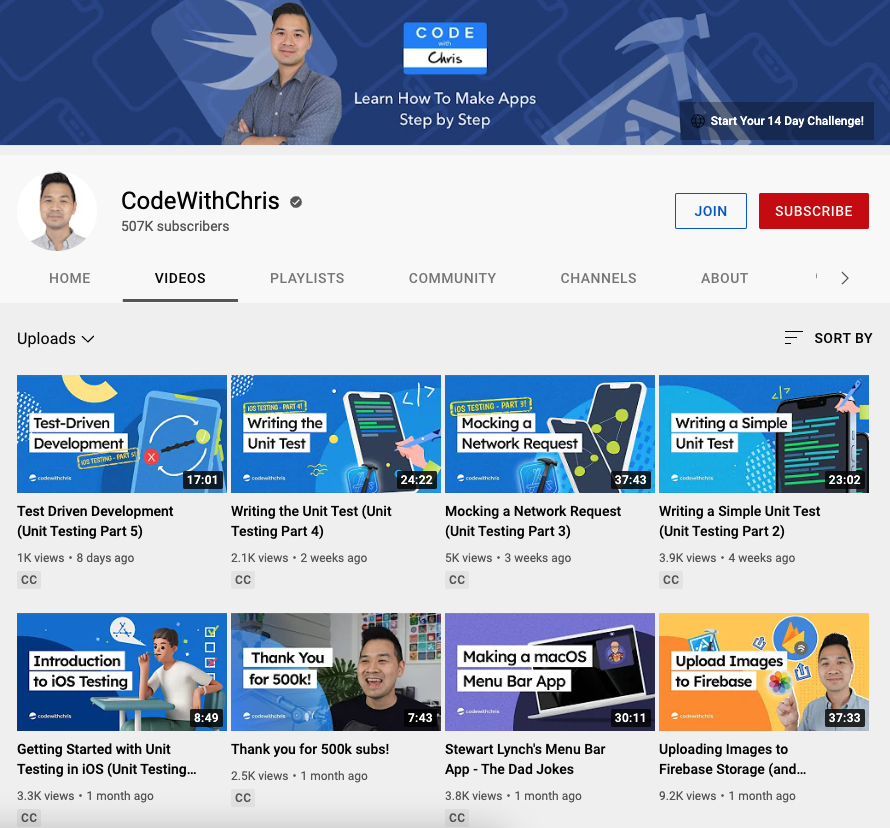This screenshot has width=890, height=828.
Task: Open Writing the Unit Test Part 4 title
Action: coord(311,521)
